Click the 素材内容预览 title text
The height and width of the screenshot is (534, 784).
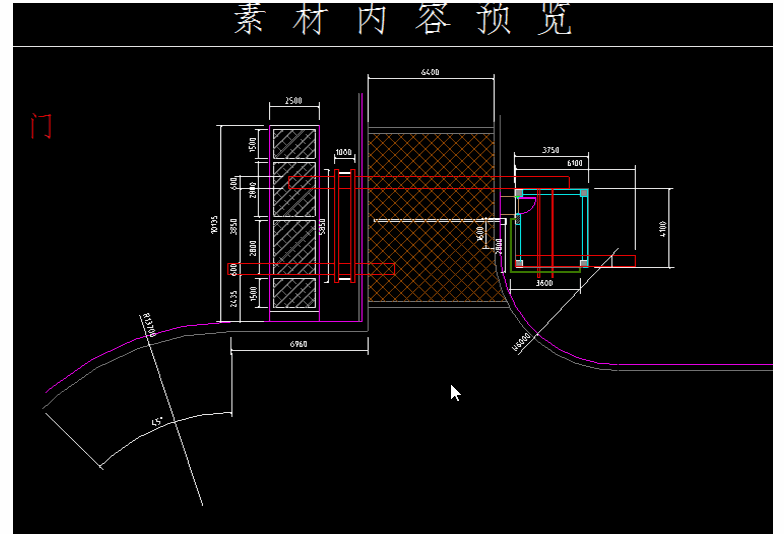(x=403, y=21)
